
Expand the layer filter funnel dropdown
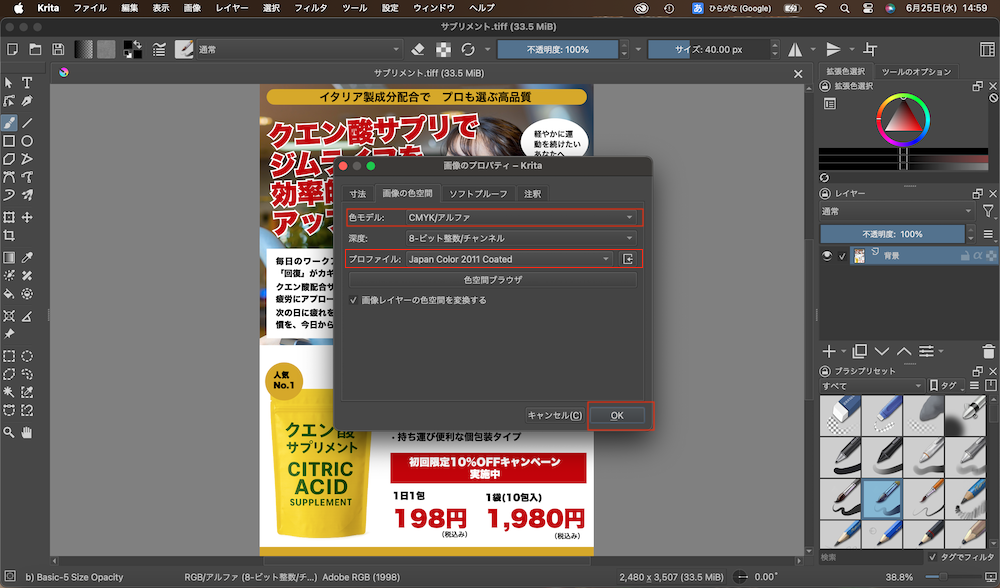click(x=988, y=211)
